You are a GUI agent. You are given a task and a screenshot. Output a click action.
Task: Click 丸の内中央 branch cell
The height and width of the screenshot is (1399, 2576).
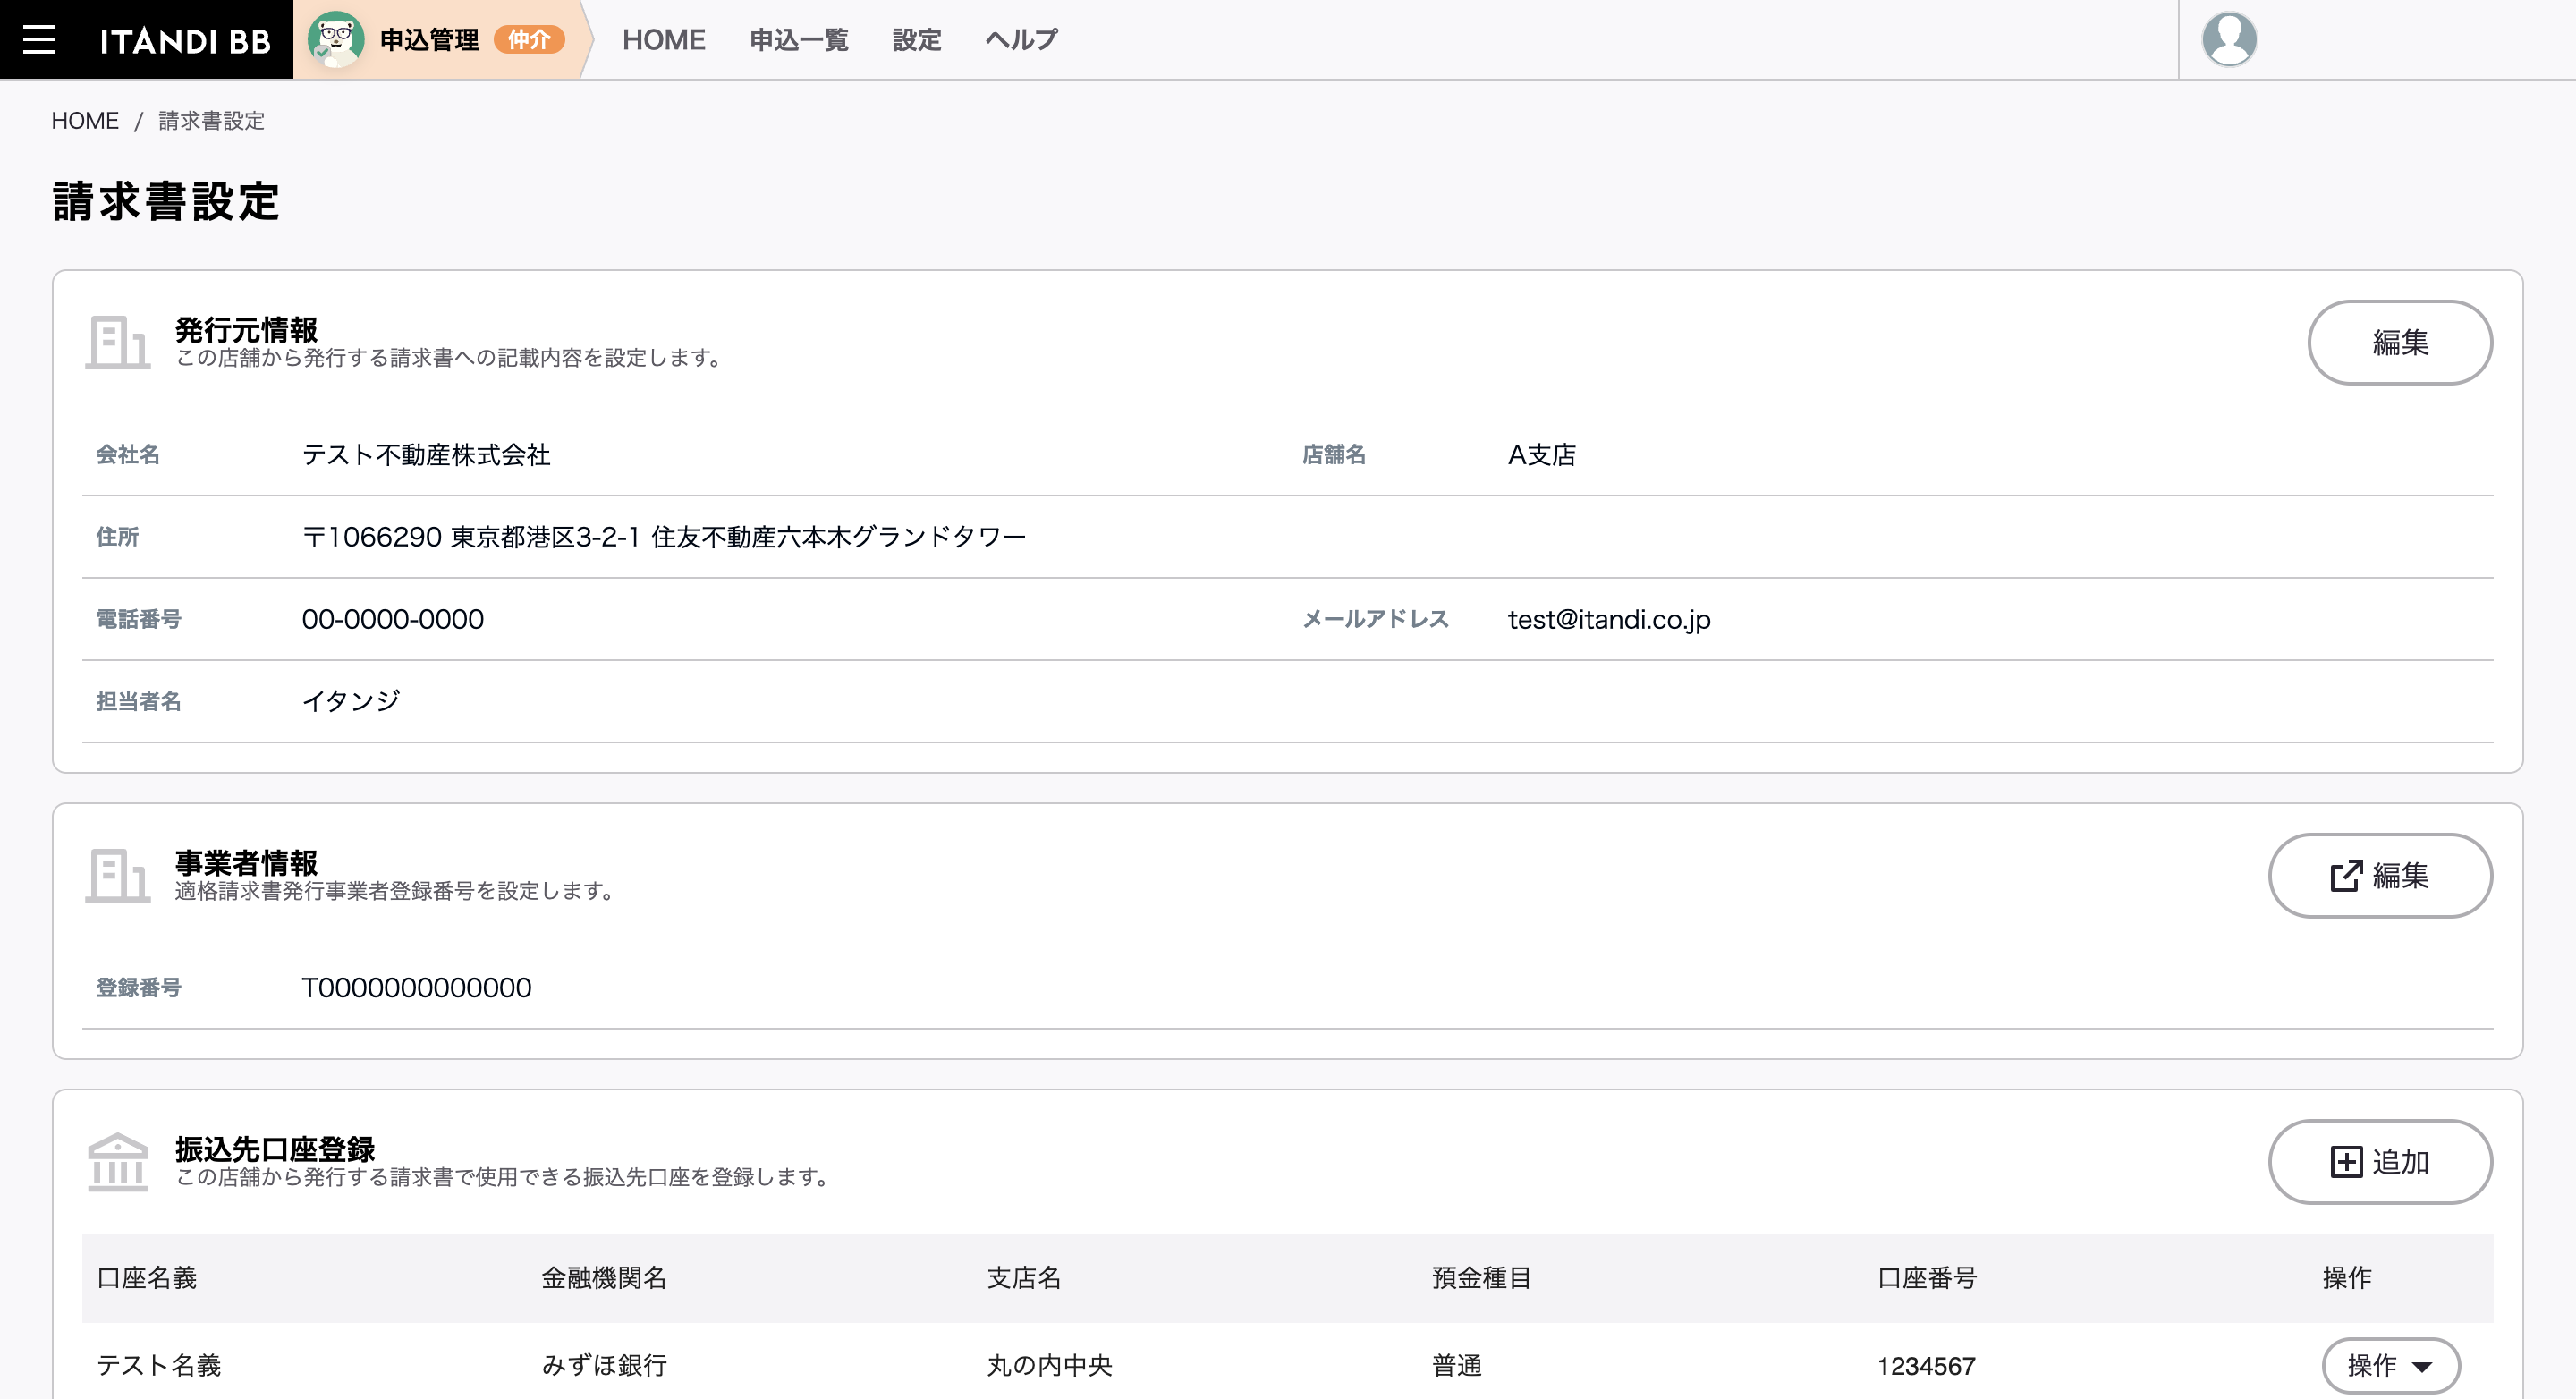[1049, 1365]
